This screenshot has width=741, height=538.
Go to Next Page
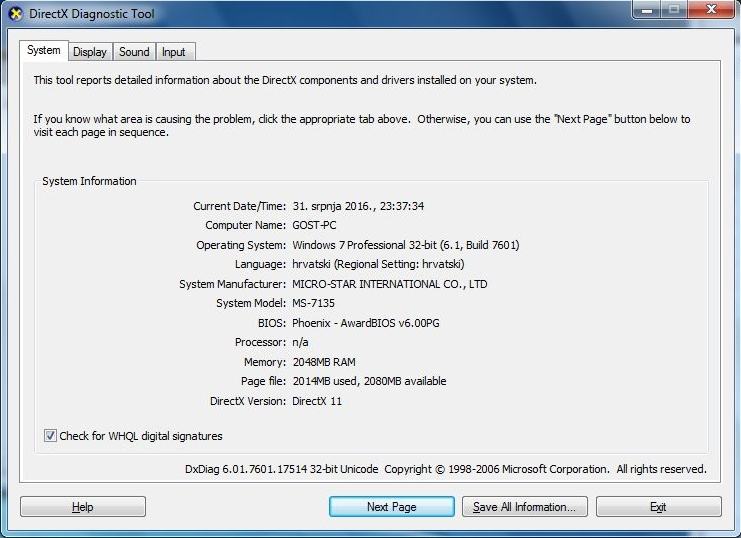[392, 507]
